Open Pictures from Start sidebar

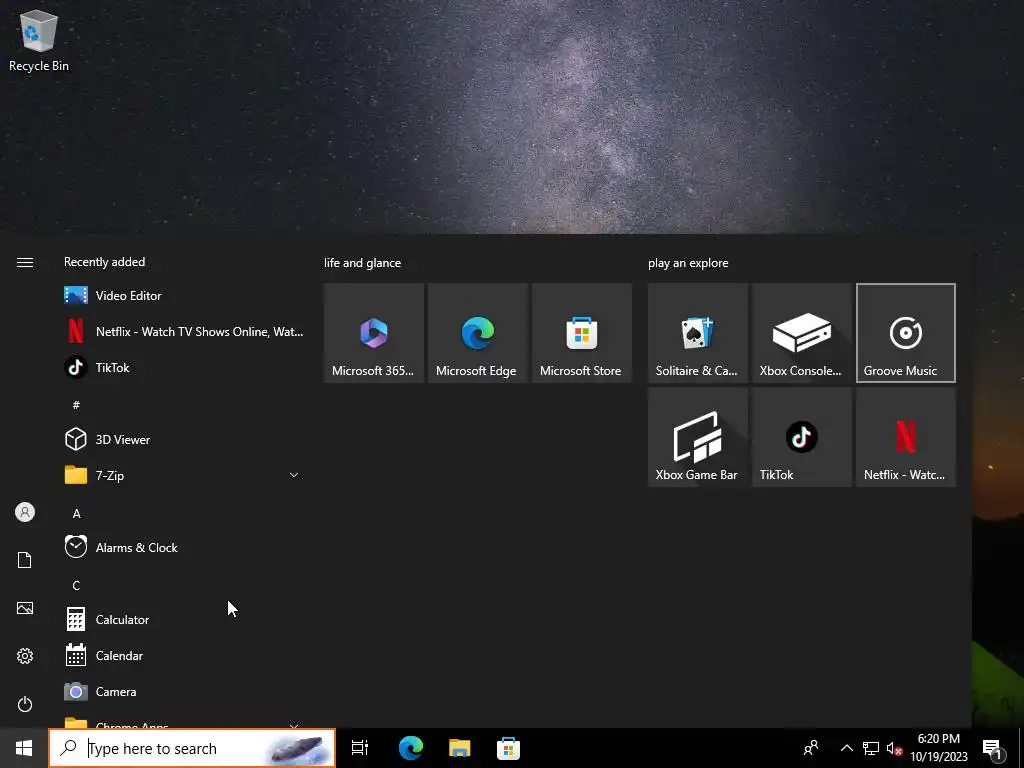(x=25, y=608)
